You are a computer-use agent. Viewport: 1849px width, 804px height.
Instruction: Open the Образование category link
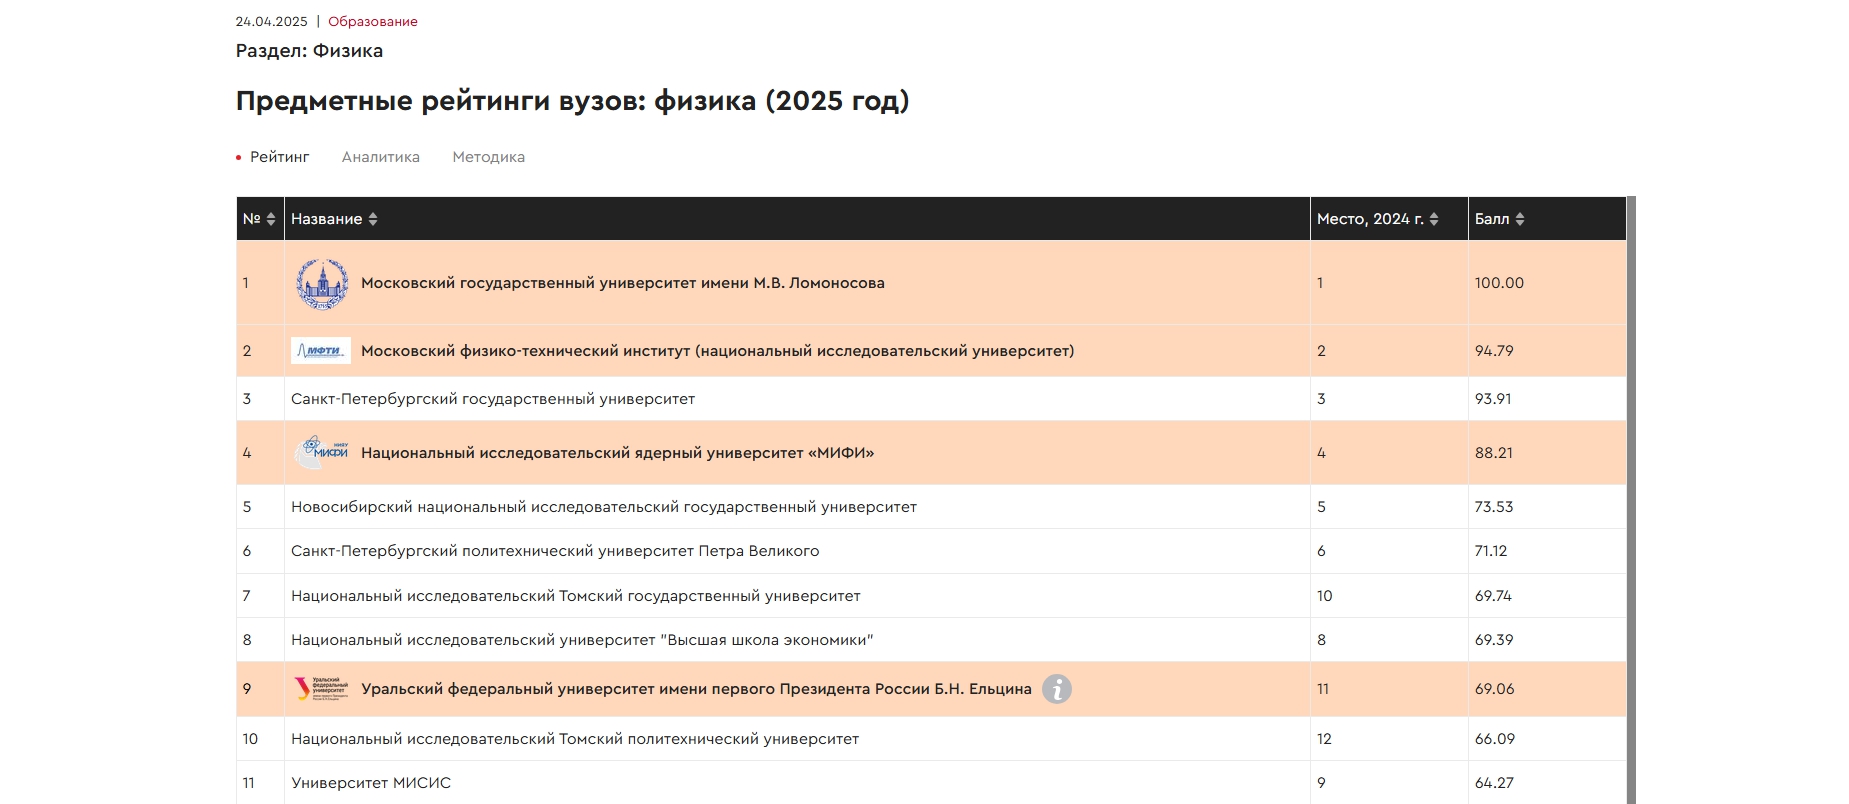tap(373, 21)
